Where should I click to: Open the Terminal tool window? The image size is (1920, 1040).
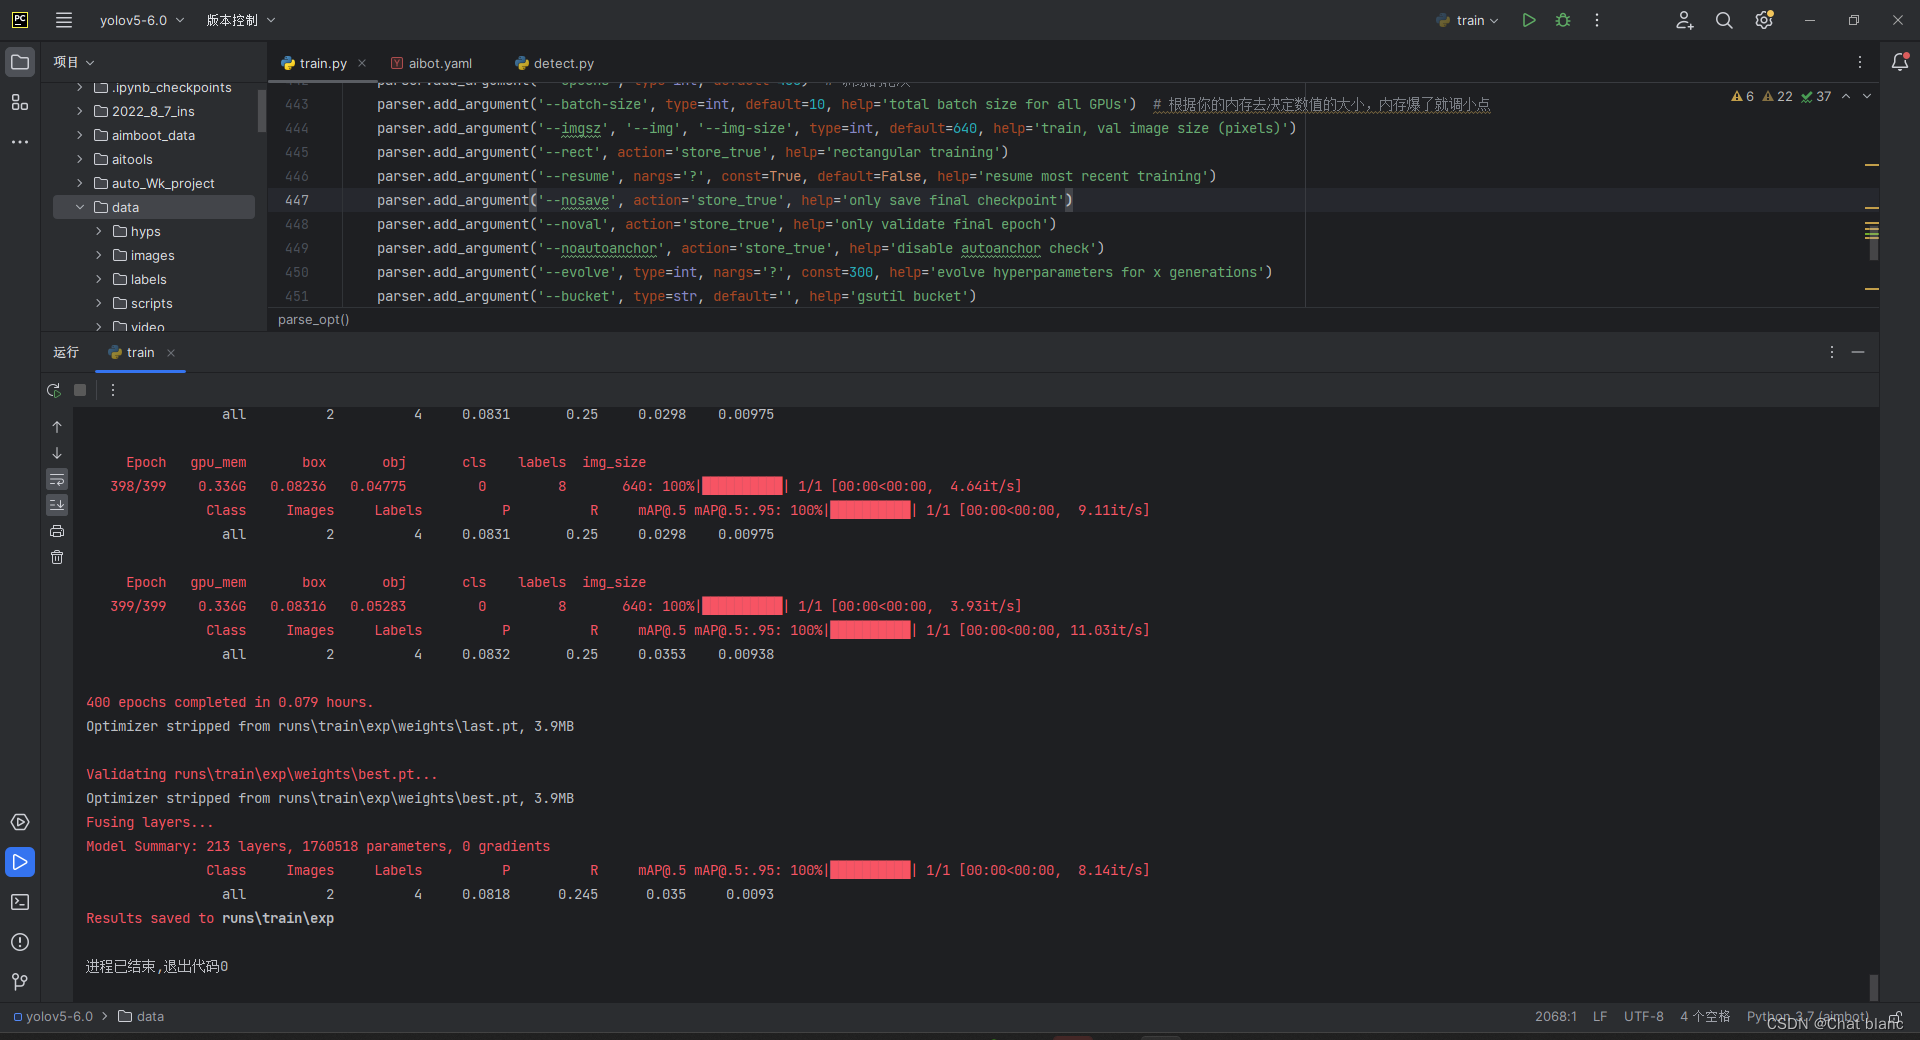20,902
